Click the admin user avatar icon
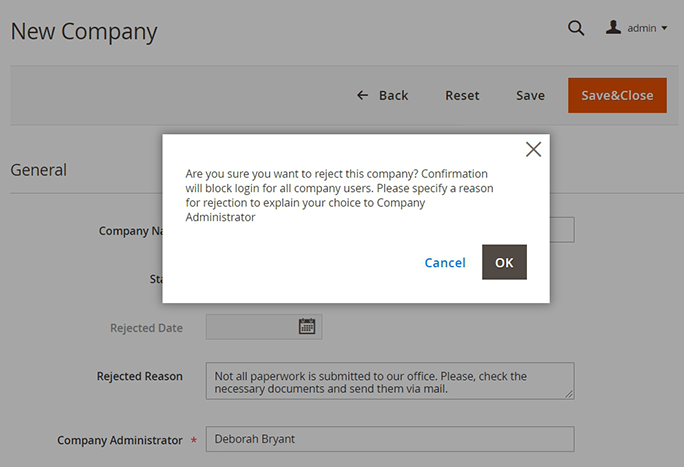This screenshot has width=684, height=467. [x=614, y=28]
